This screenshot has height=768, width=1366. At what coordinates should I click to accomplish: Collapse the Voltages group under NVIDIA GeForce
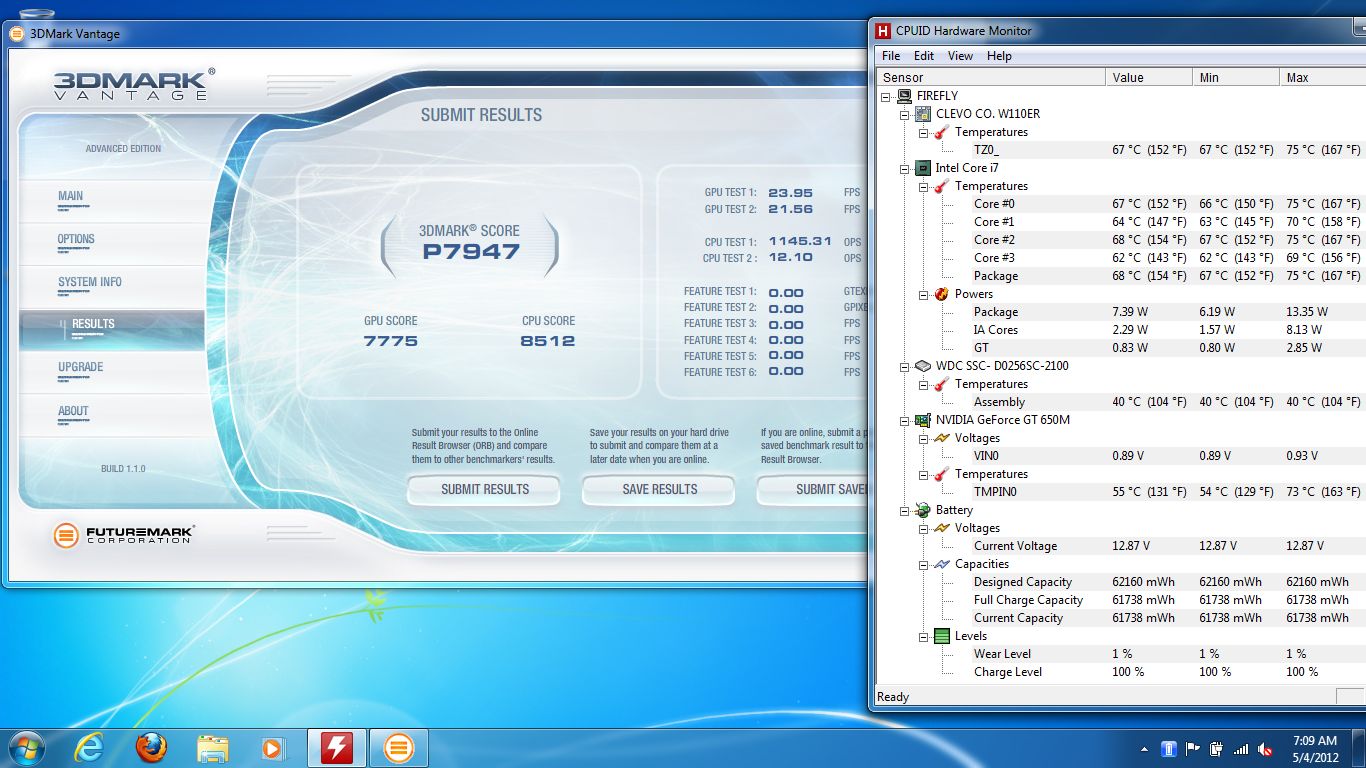pos(924,438)
